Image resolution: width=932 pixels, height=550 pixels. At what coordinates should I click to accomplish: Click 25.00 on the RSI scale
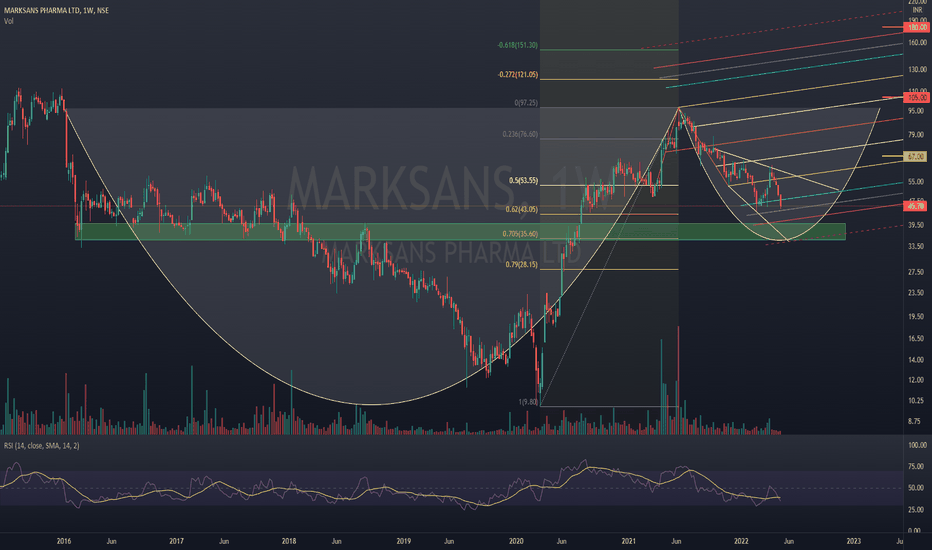click(916, 510)
